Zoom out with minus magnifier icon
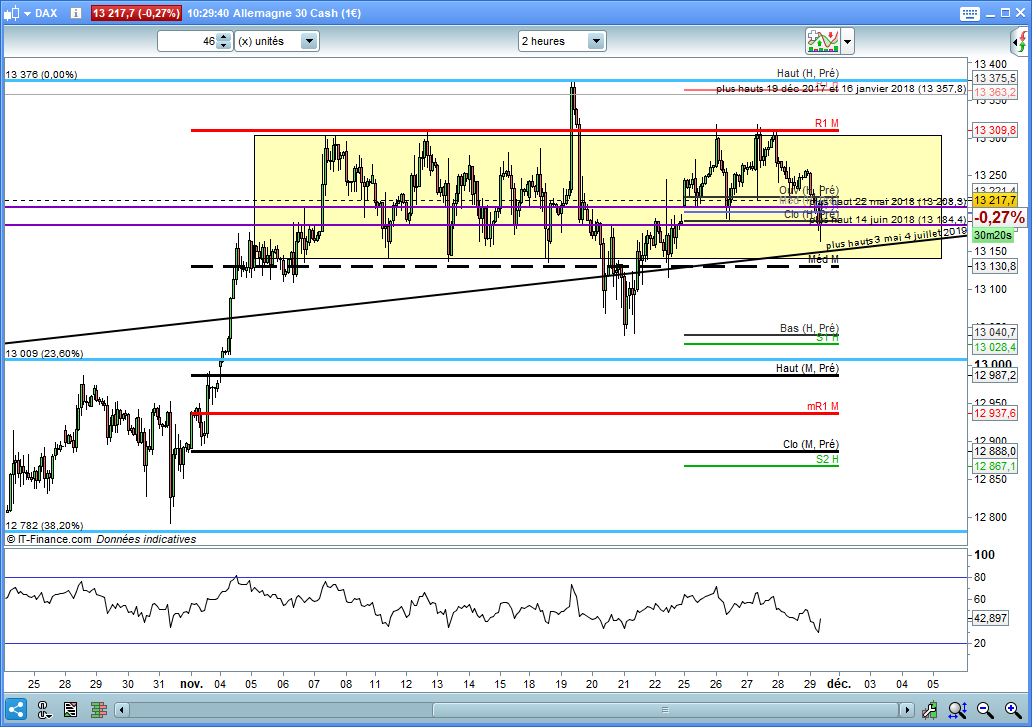The width and height of the screenshot is (1032, 727). pos(985,710)
